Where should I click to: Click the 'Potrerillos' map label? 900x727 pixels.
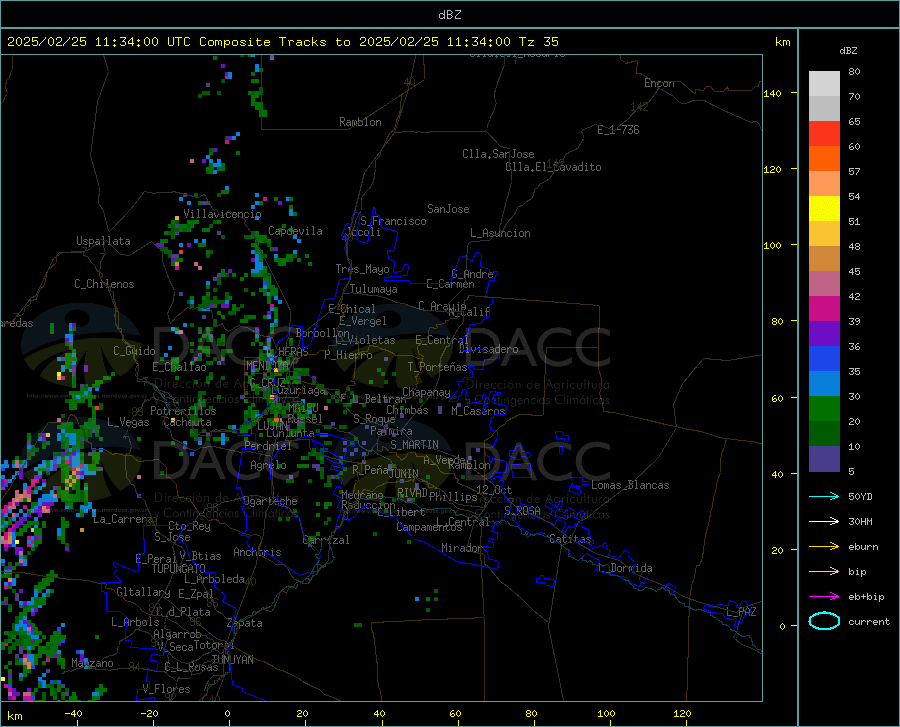(x=183, y=411)
